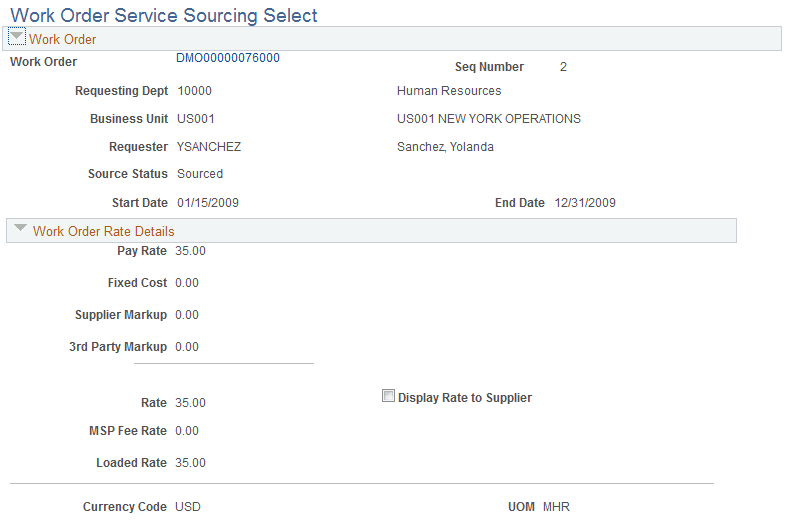Click the Display Rate to Supplier label
This screenshot has width=787, height=527.
465,398
